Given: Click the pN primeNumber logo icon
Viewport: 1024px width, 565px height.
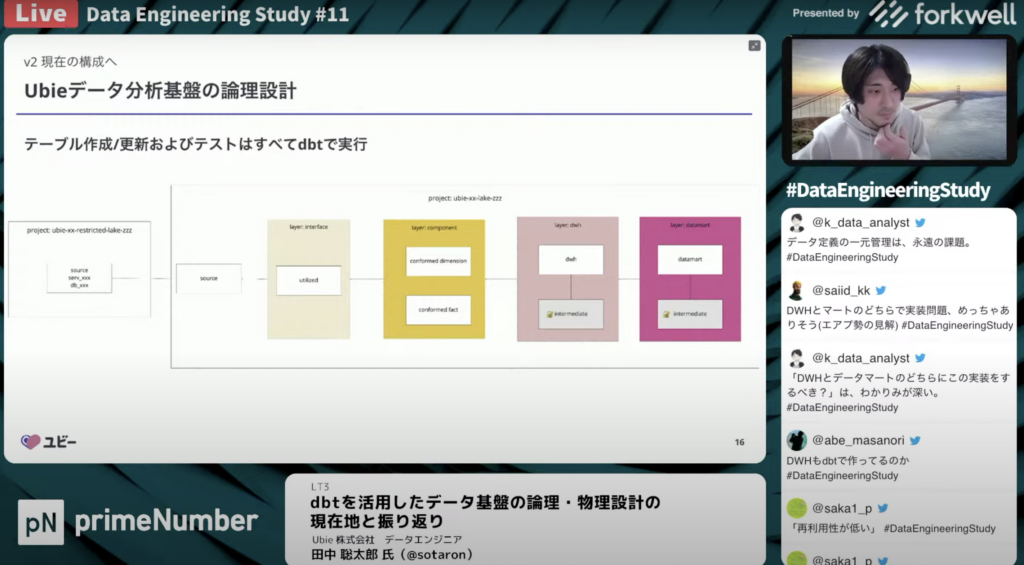Looking at the screenshot, I should 40,521.
